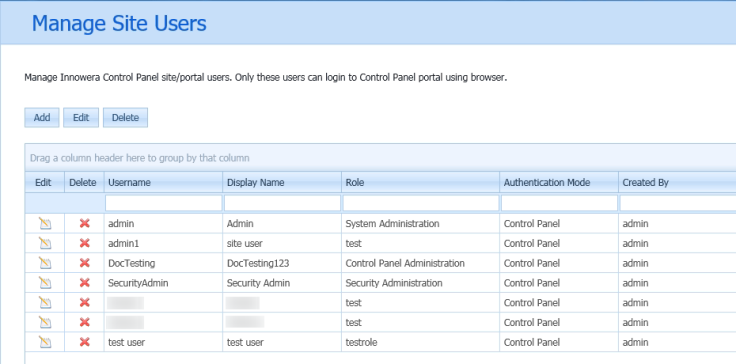Select the 'Security Admin' display name cell

point(282,283)
